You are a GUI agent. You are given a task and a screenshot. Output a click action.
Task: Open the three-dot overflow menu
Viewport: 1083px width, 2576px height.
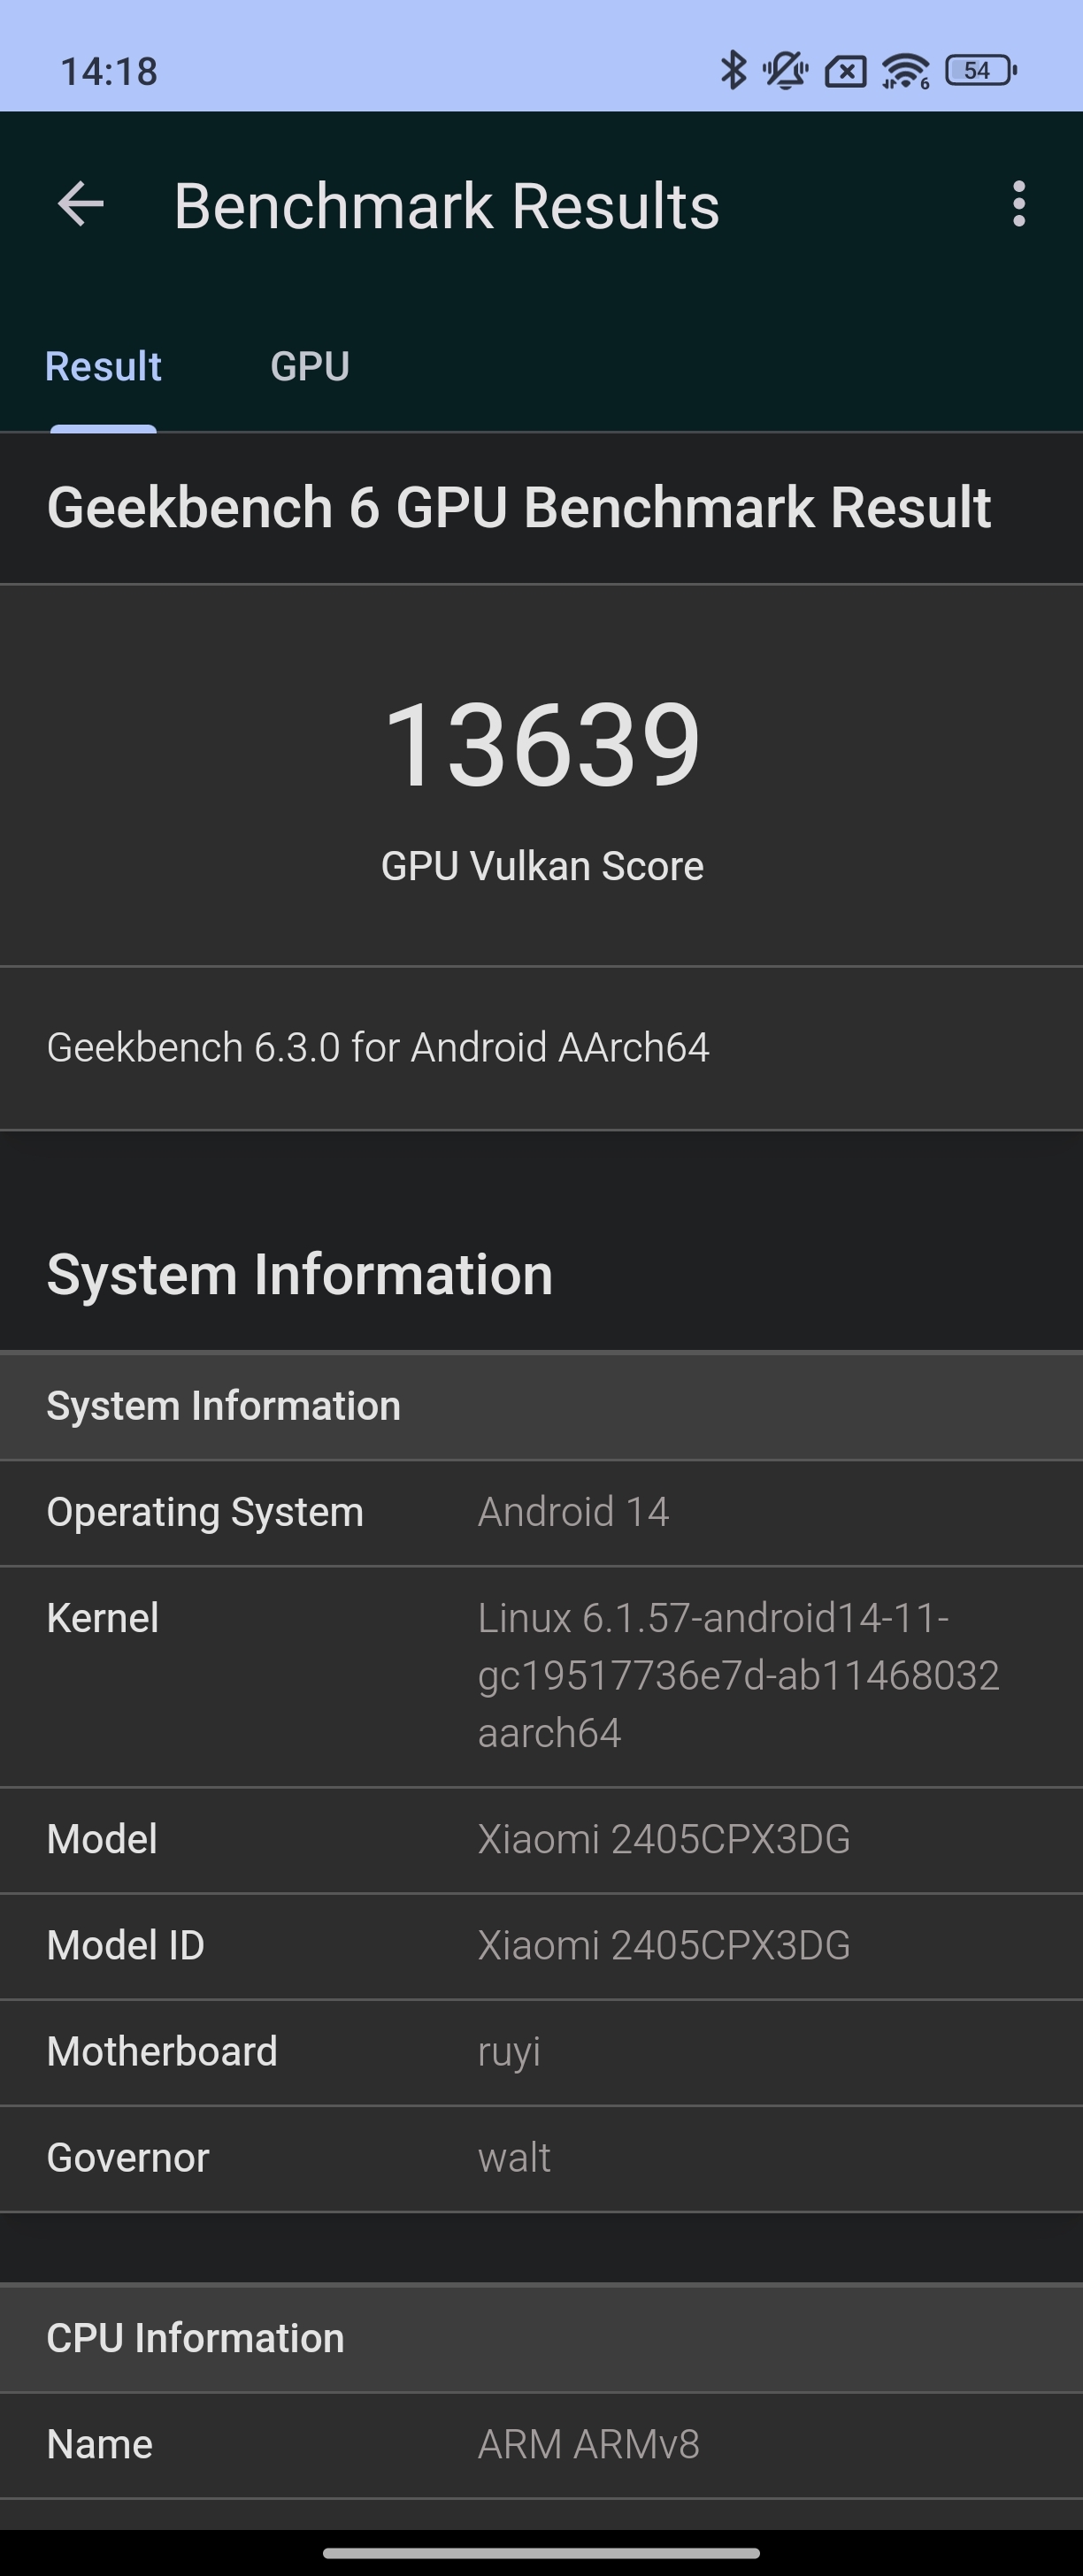point(1018,204)
